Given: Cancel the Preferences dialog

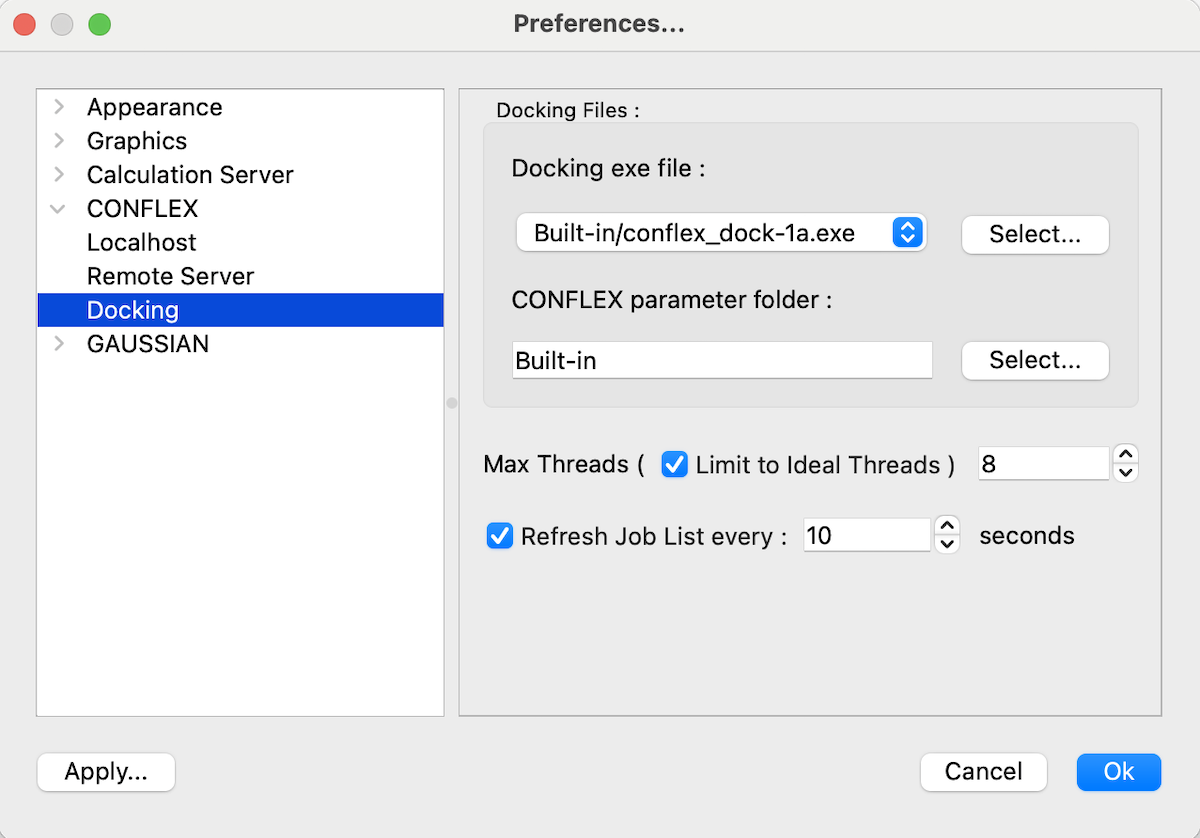Looking at the screenshot, I should (983, 771).
